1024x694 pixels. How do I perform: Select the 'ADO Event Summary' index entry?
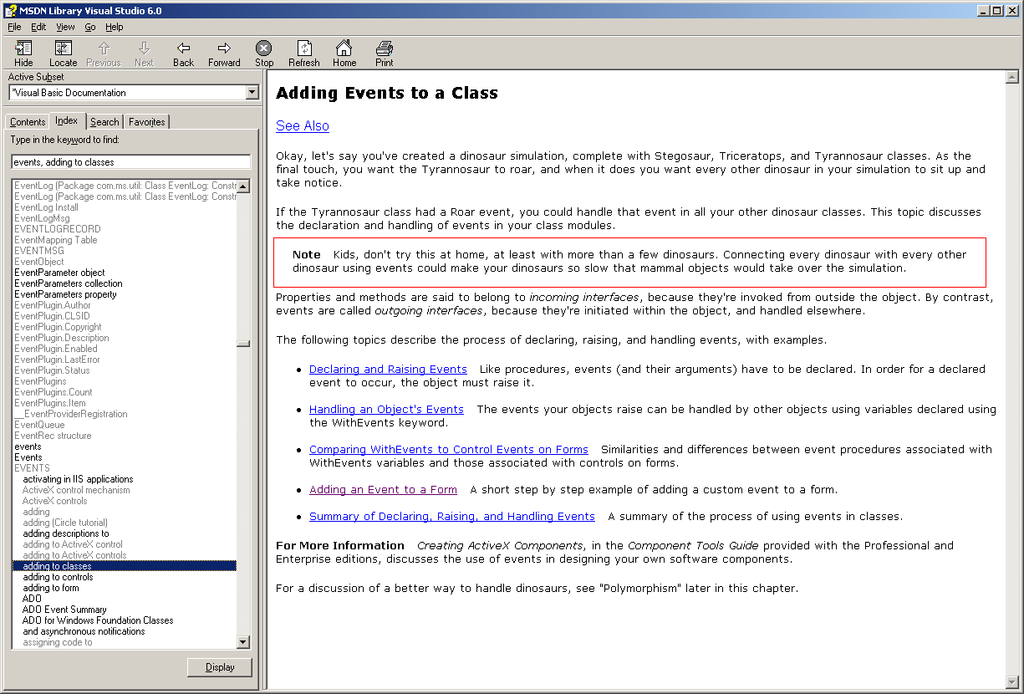64,610
